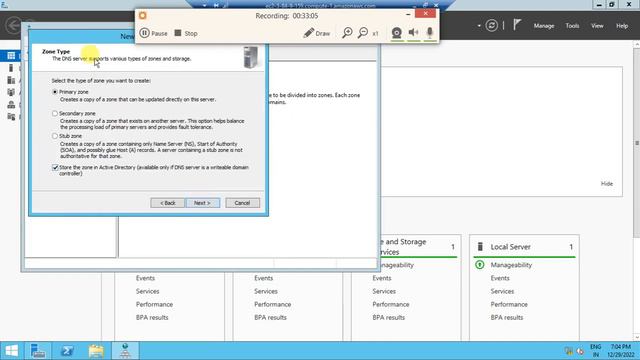The height and width of the screenshot is (360, 640).
Task: Click Manageability in the Local Server tile
Action: pos(511,265)
